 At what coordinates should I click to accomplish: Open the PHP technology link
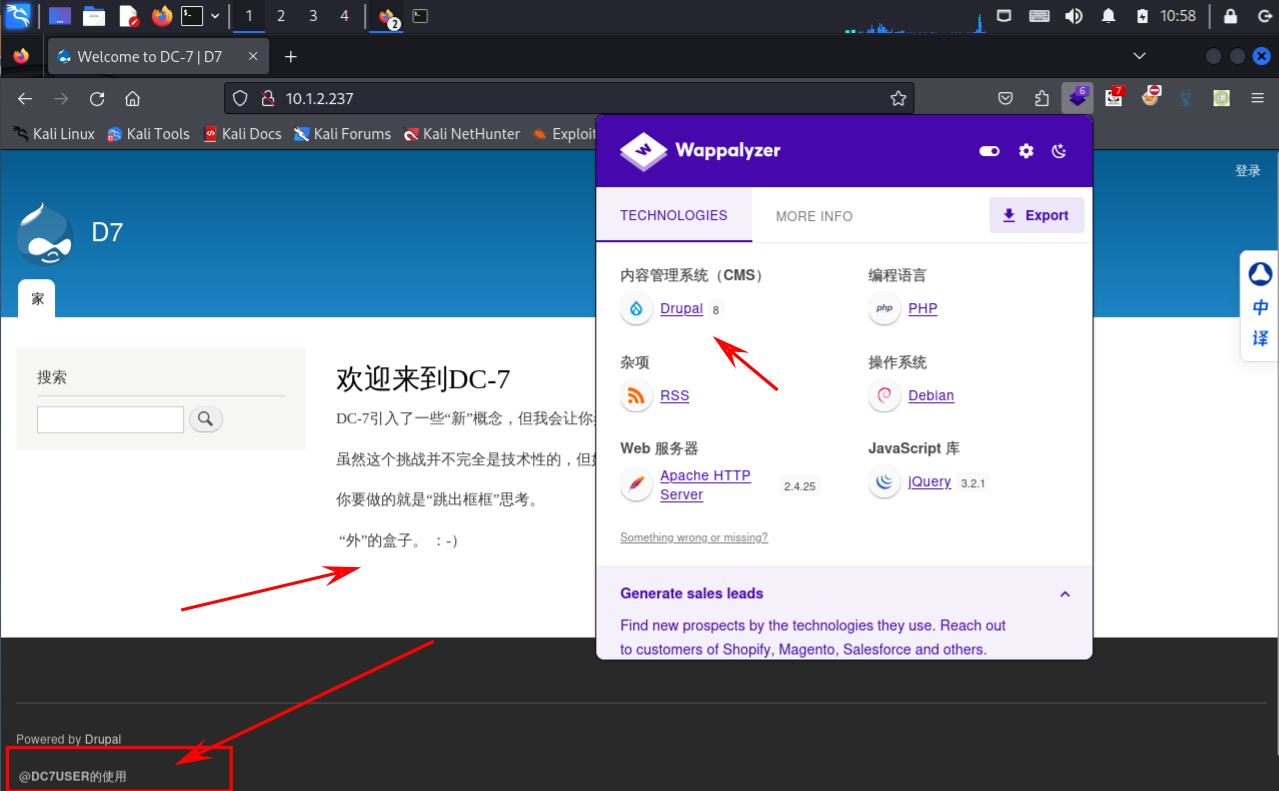point(923,309)
